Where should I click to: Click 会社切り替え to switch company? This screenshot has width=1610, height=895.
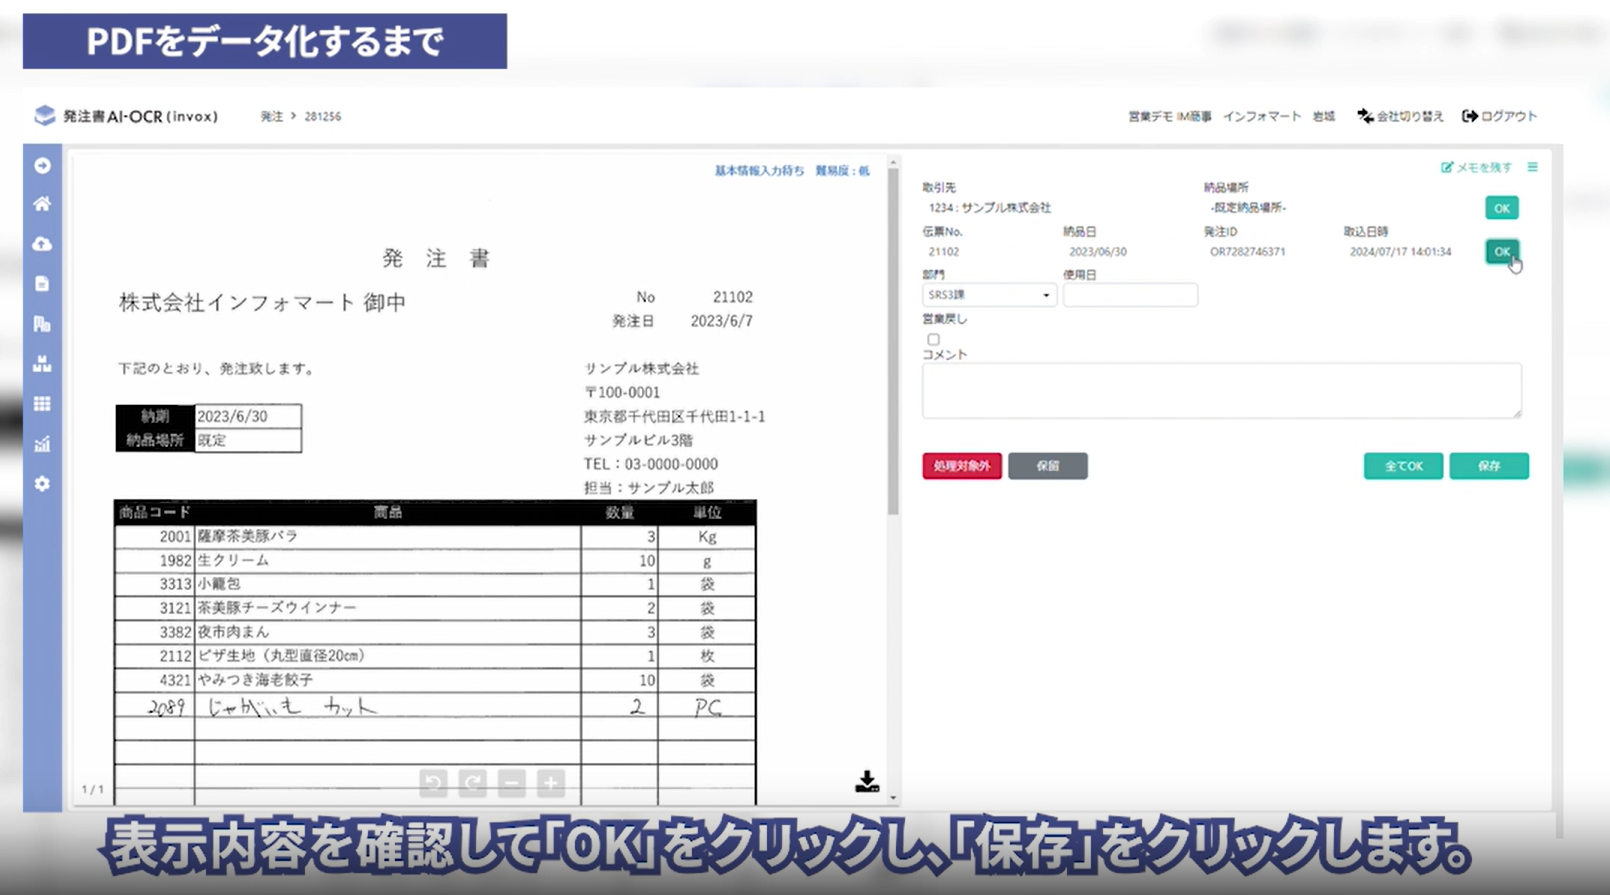(1400, 116)
